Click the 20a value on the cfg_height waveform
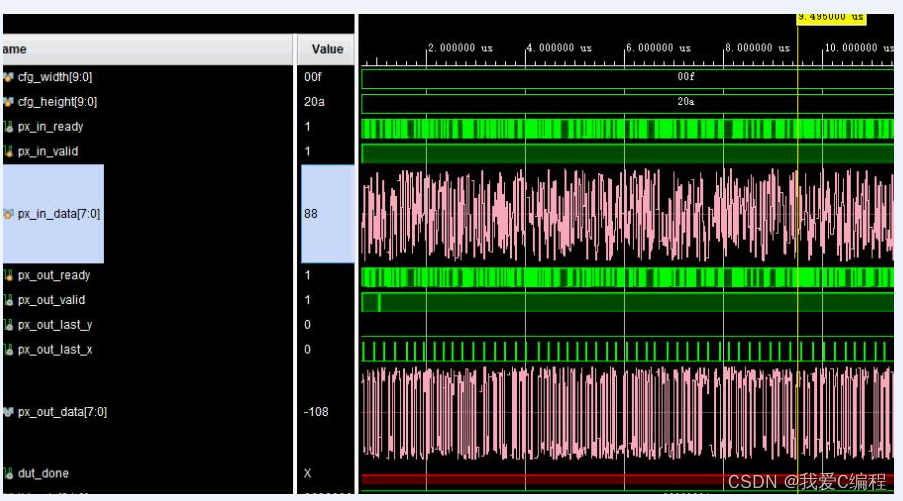 coord(685,102)
